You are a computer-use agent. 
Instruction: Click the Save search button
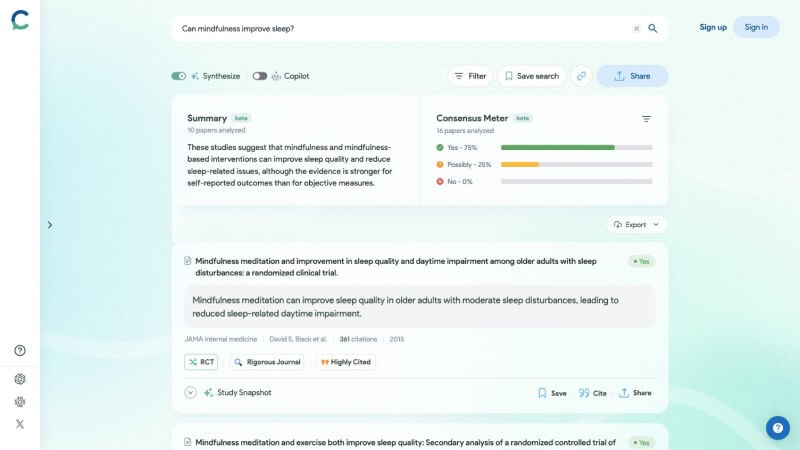tap(531, 76)
